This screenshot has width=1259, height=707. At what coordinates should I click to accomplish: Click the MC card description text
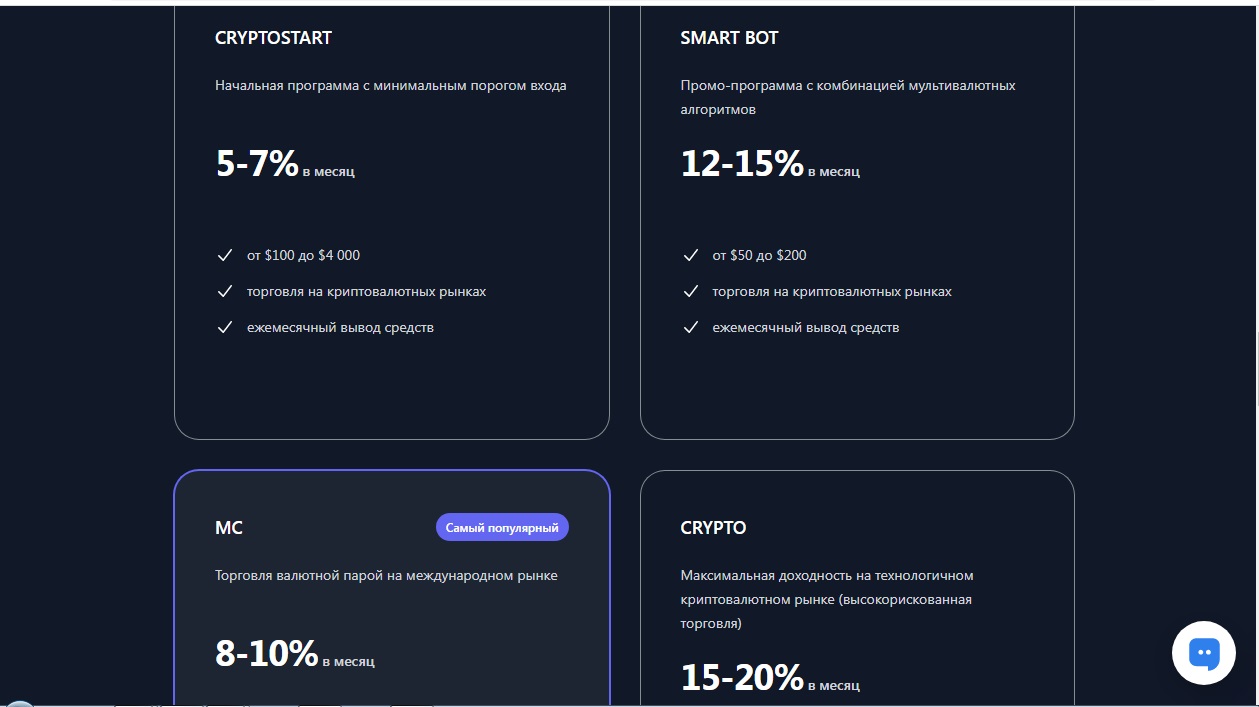coord(386,575)
